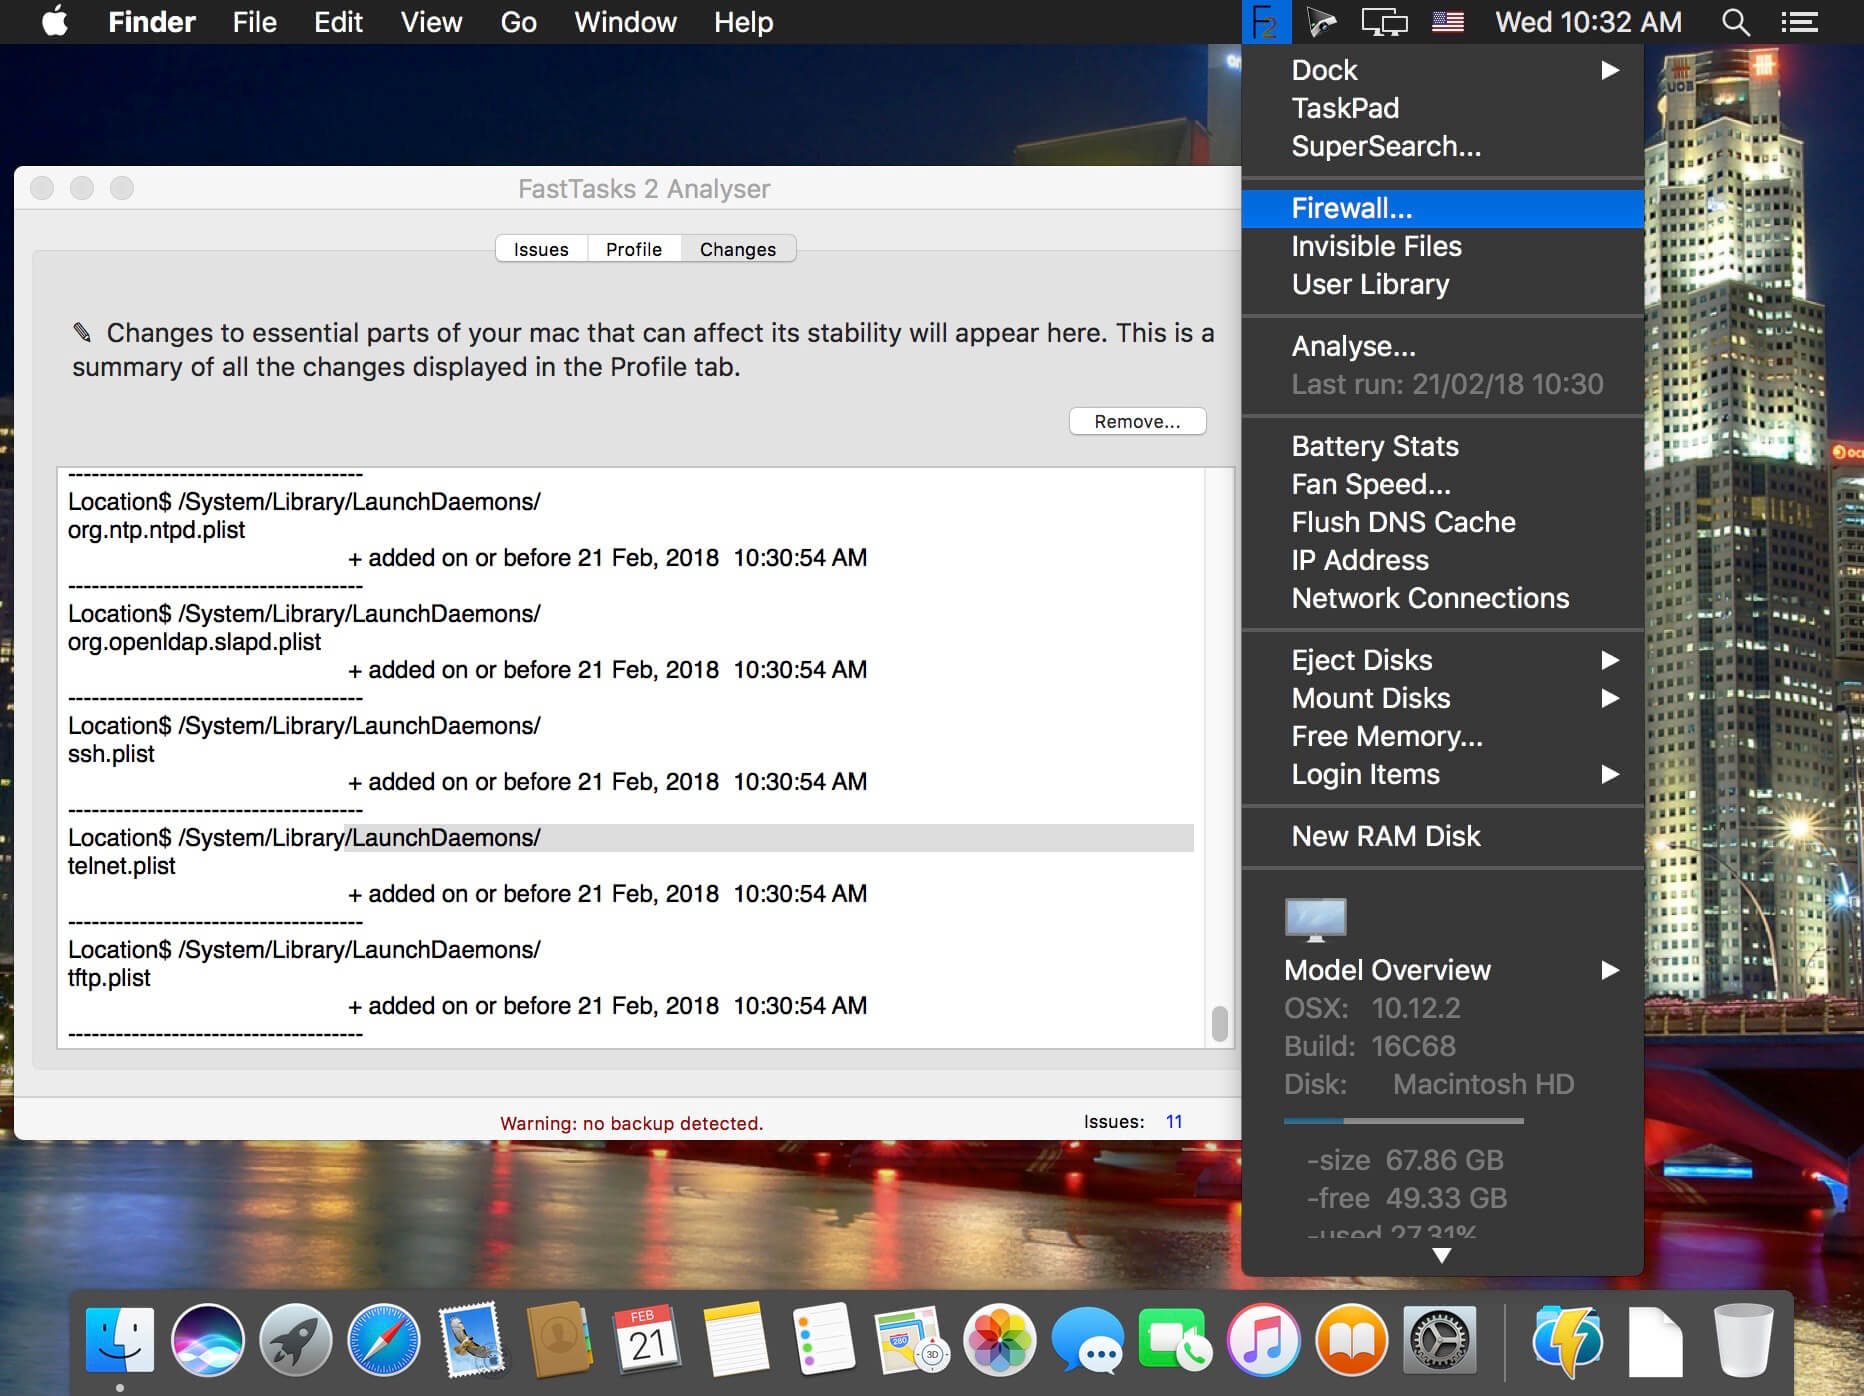Open Reminders in the Dock
Screen dimensions: 1864x1396
click(x=824, y=1340)
